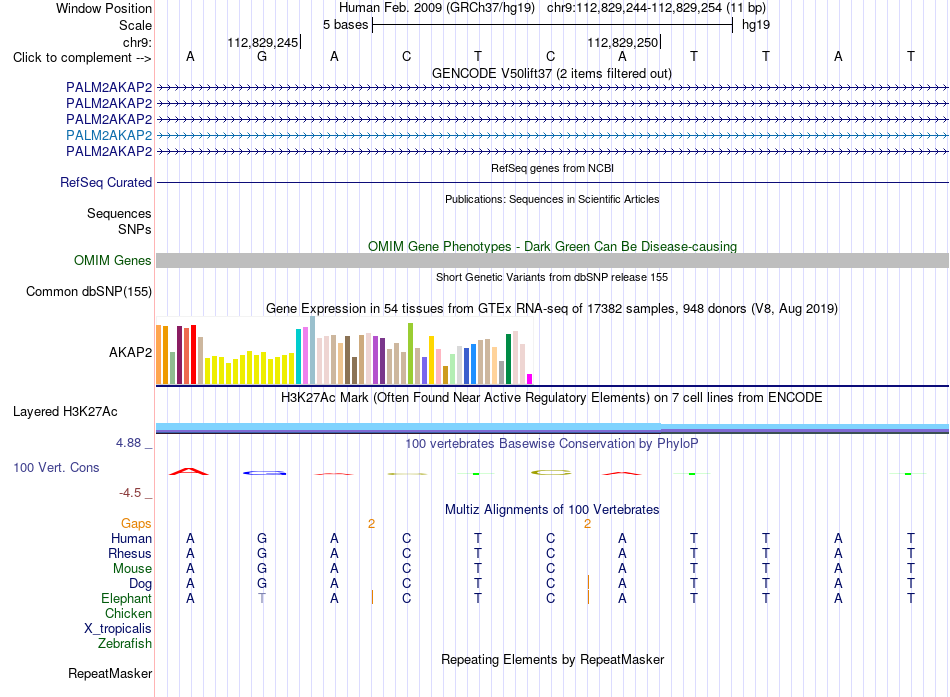The width and height of the screenshot is (950, 697).
Task: Open the Layered H3K27Ac track label
Action: click(65, 412)
